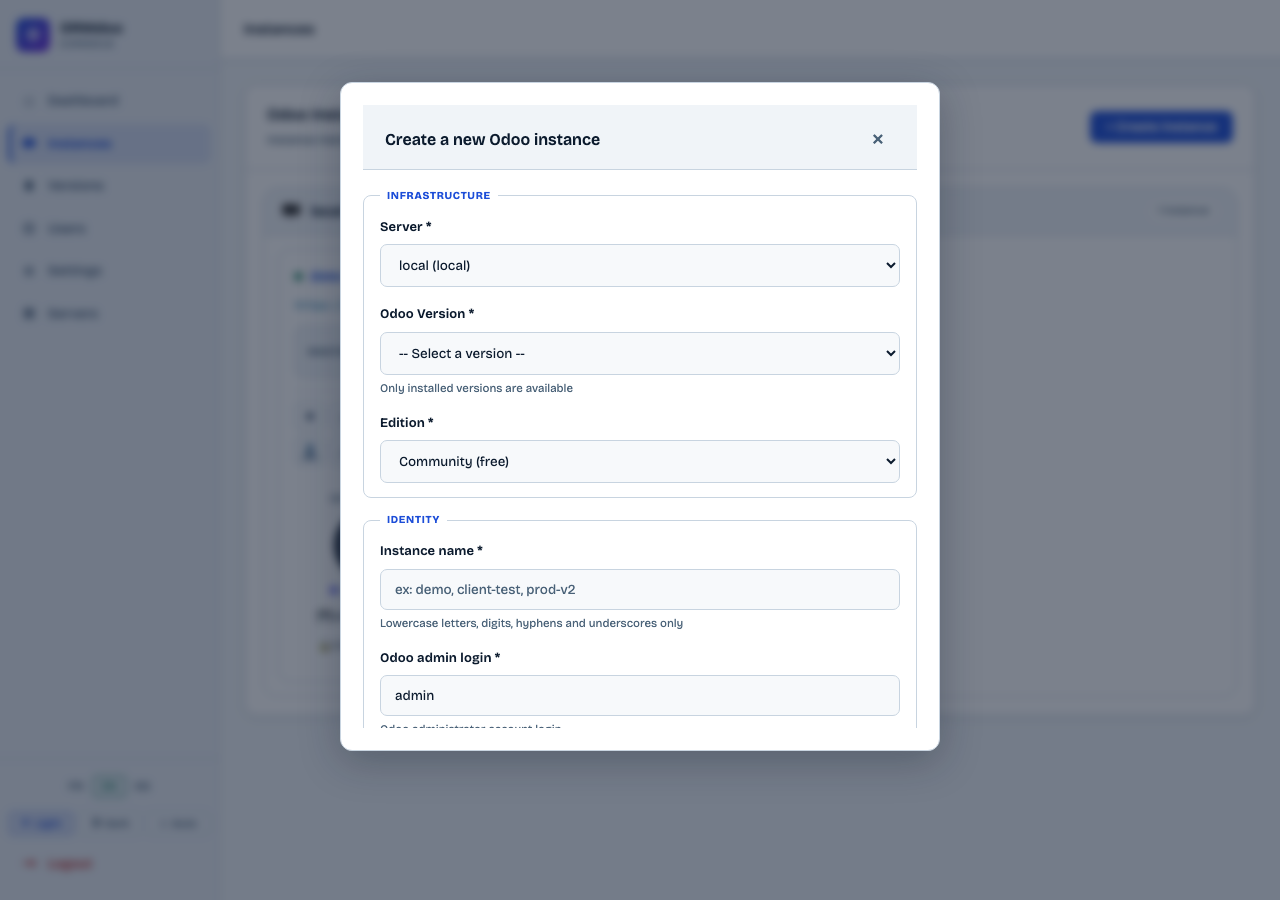
Task: Click the 'Instance name *' field label
Action: click(x=431, y=551)
